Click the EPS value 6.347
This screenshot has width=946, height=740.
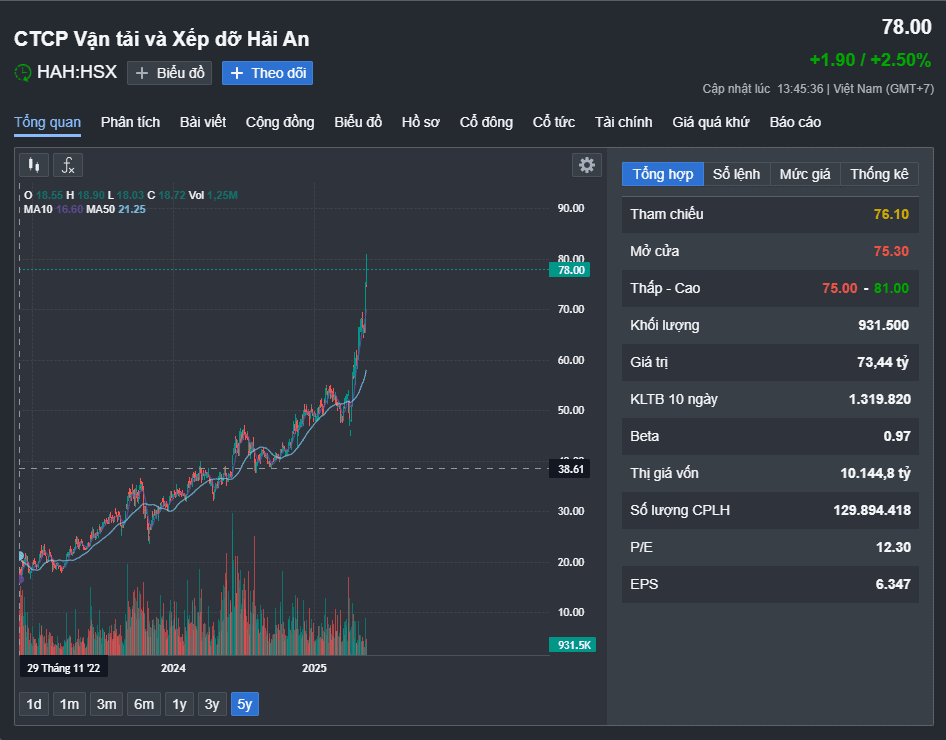893,584
